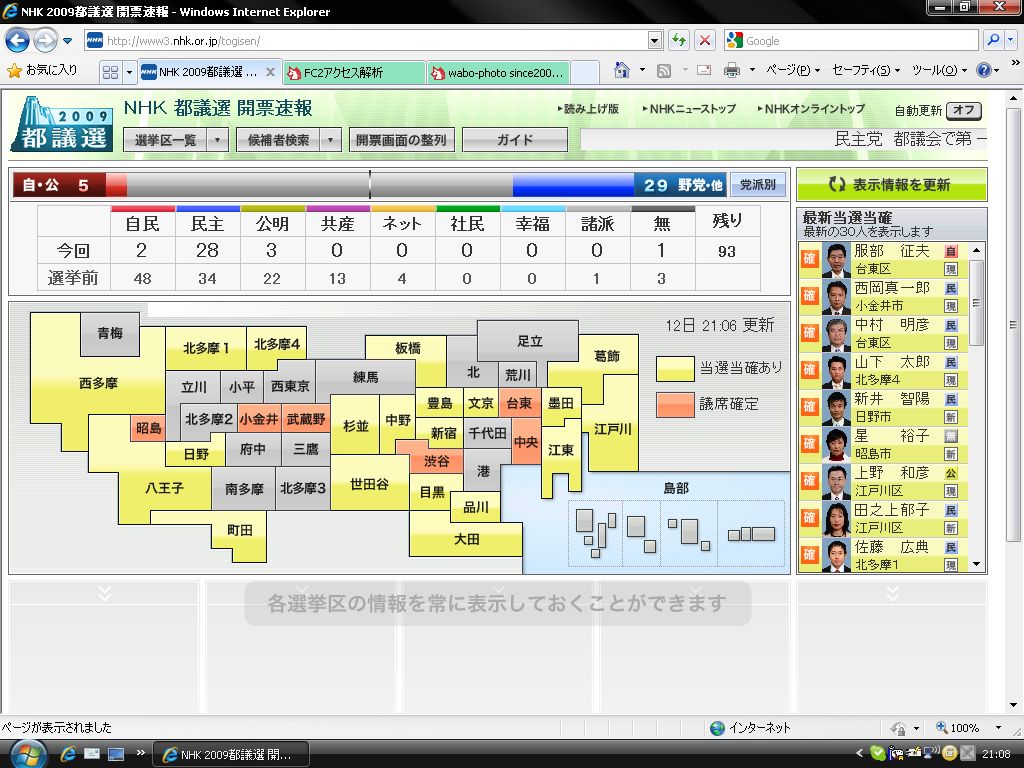Screen dimensions: 1024x768
Task: Click Show Desktop quick launch icon
Action: pyautogui.click(x=116, y=754)
